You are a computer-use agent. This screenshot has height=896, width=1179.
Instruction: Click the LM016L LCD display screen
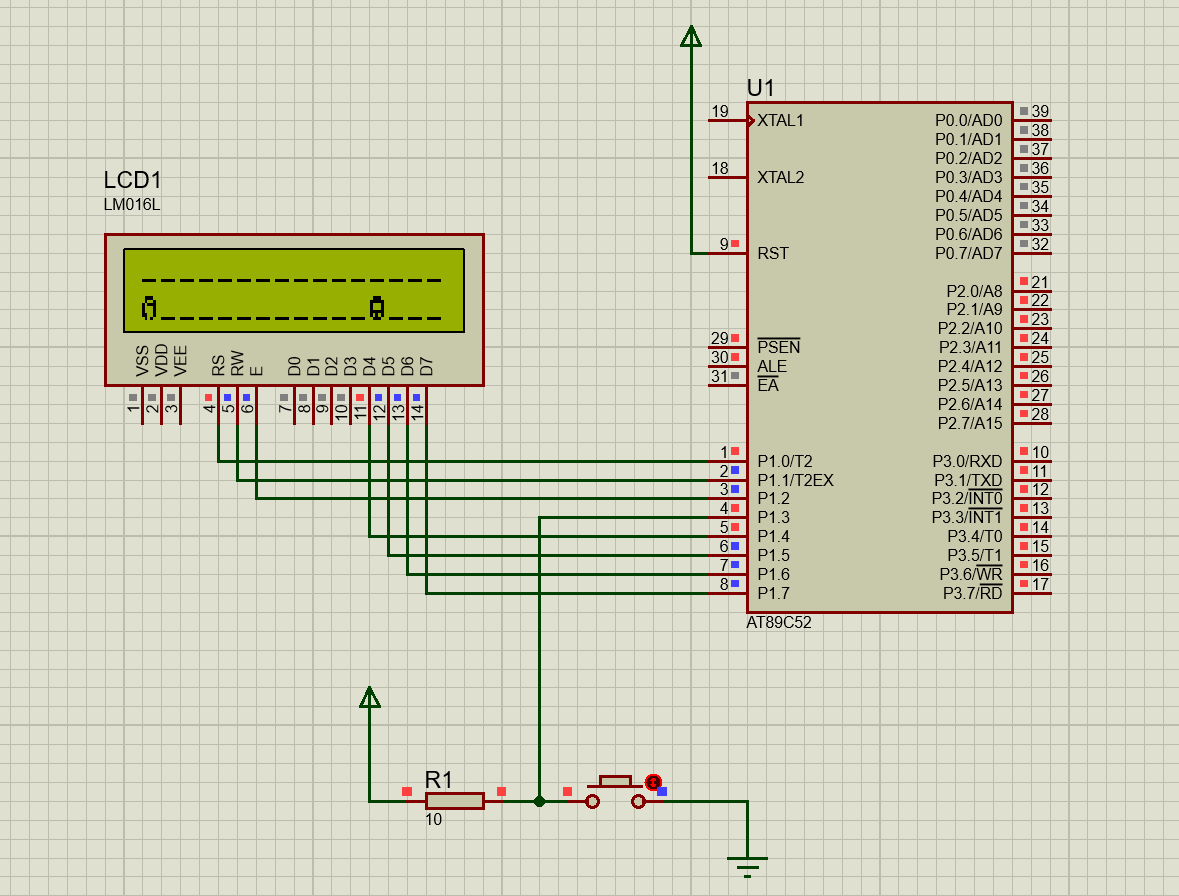[x=294, y=290]
